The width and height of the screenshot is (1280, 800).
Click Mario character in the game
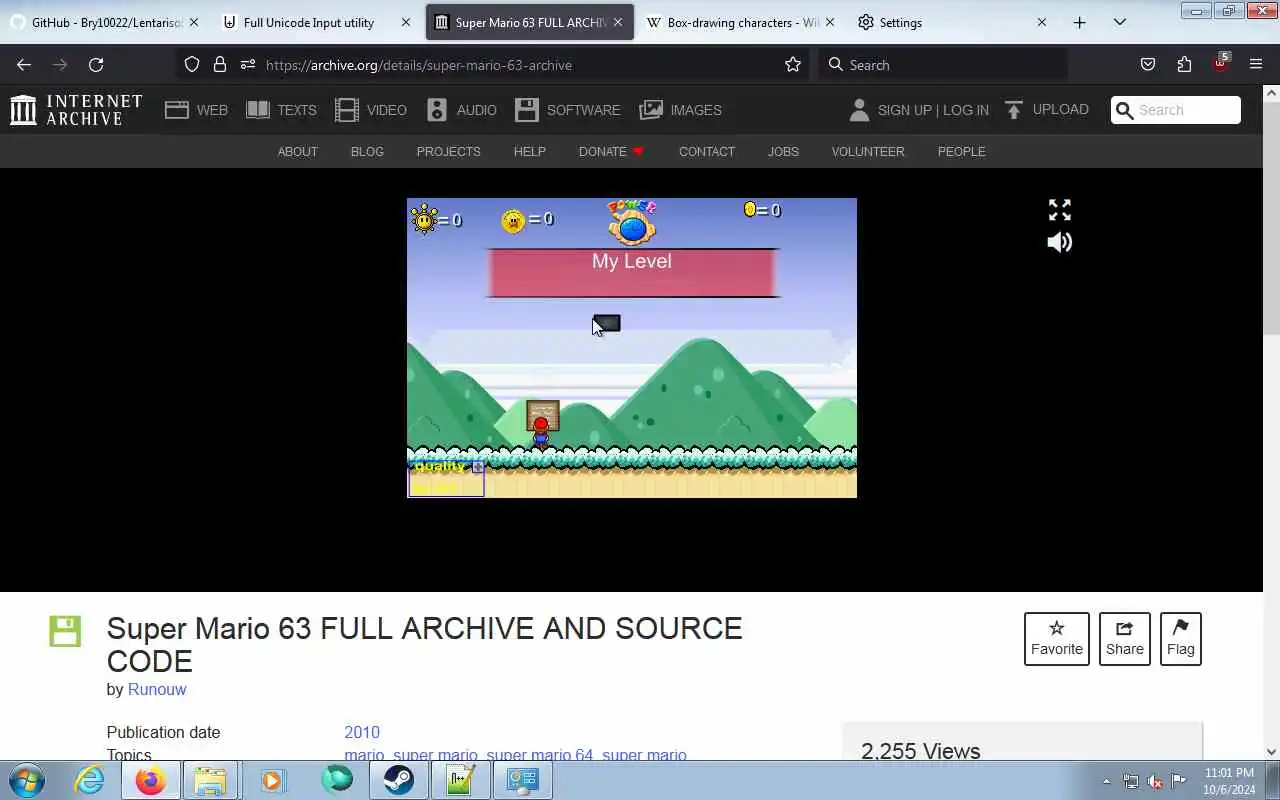[541, 432]
